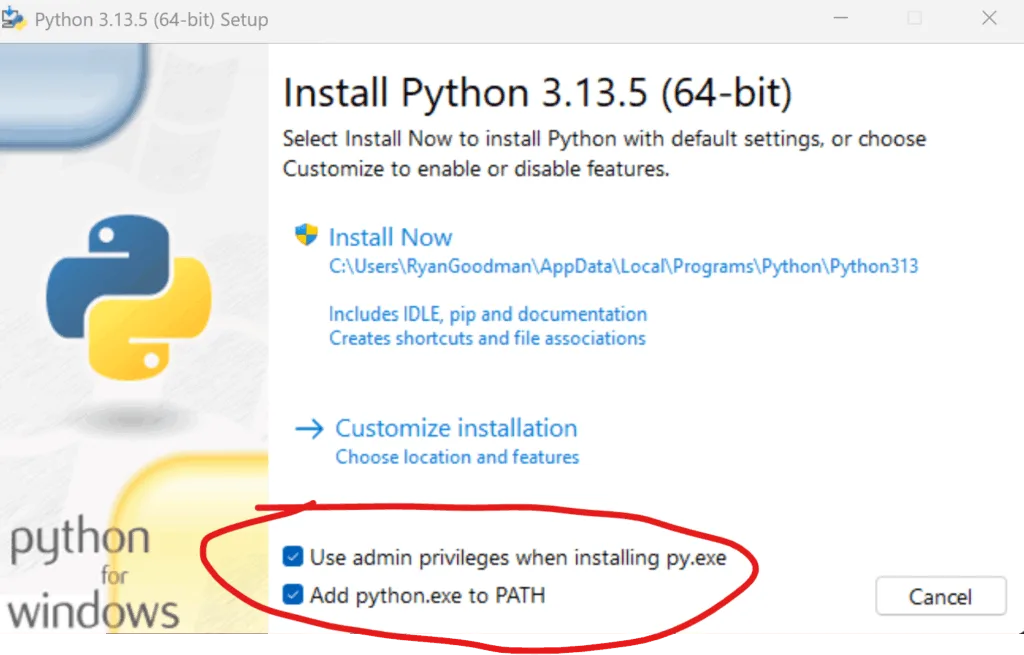This screenshot has width=1024, height=655.
Task: Click the arrow icon next to Customize installation
Action: [309, 429]
